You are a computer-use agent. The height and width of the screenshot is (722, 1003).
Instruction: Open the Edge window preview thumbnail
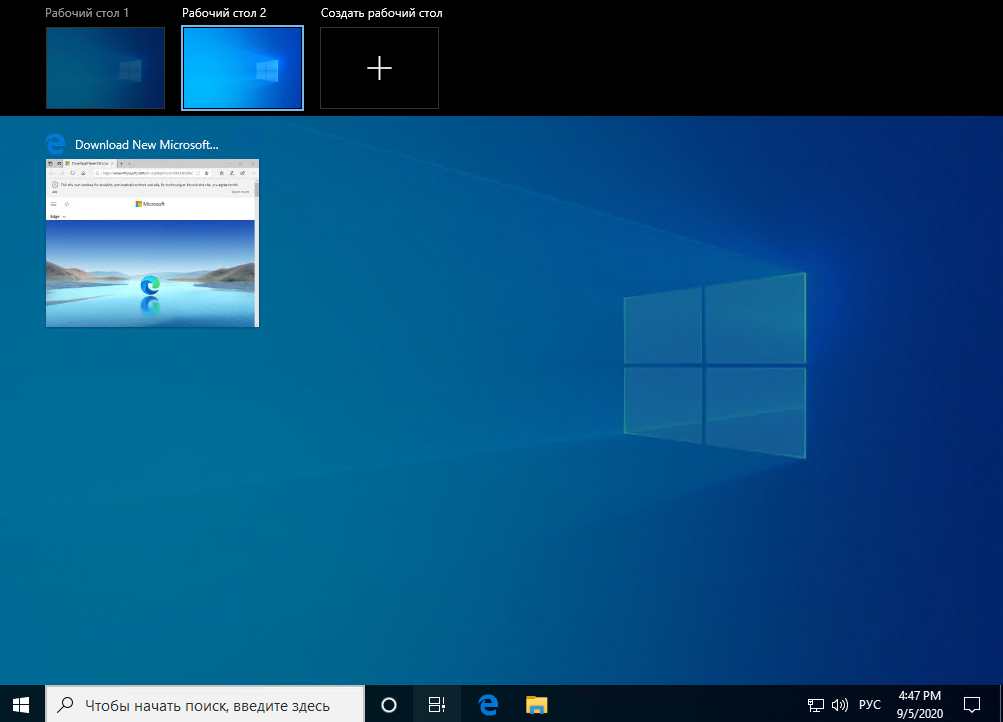coord(152,242)
